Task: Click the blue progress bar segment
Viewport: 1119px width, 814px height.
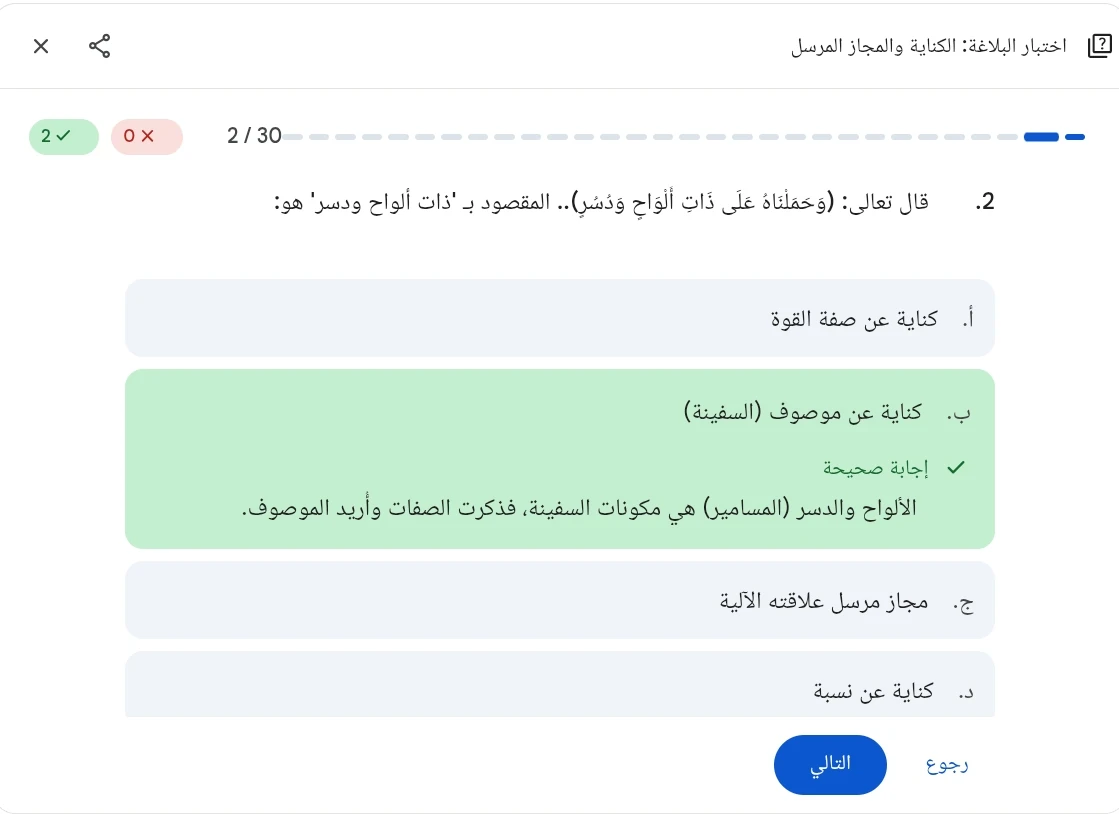Action: (x=1041, y=137)
